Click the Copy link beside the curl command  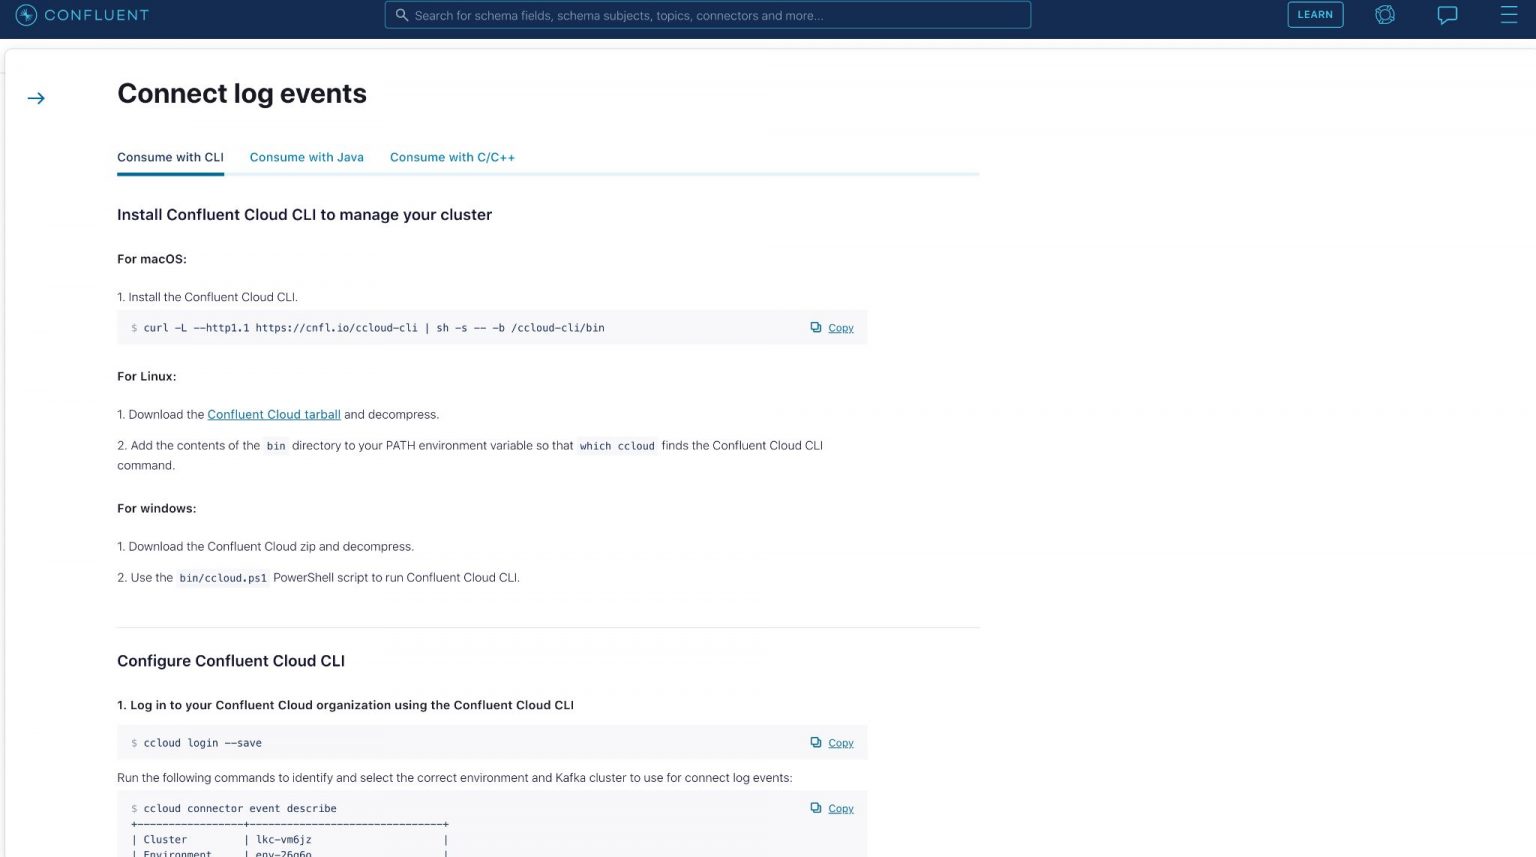840,327
